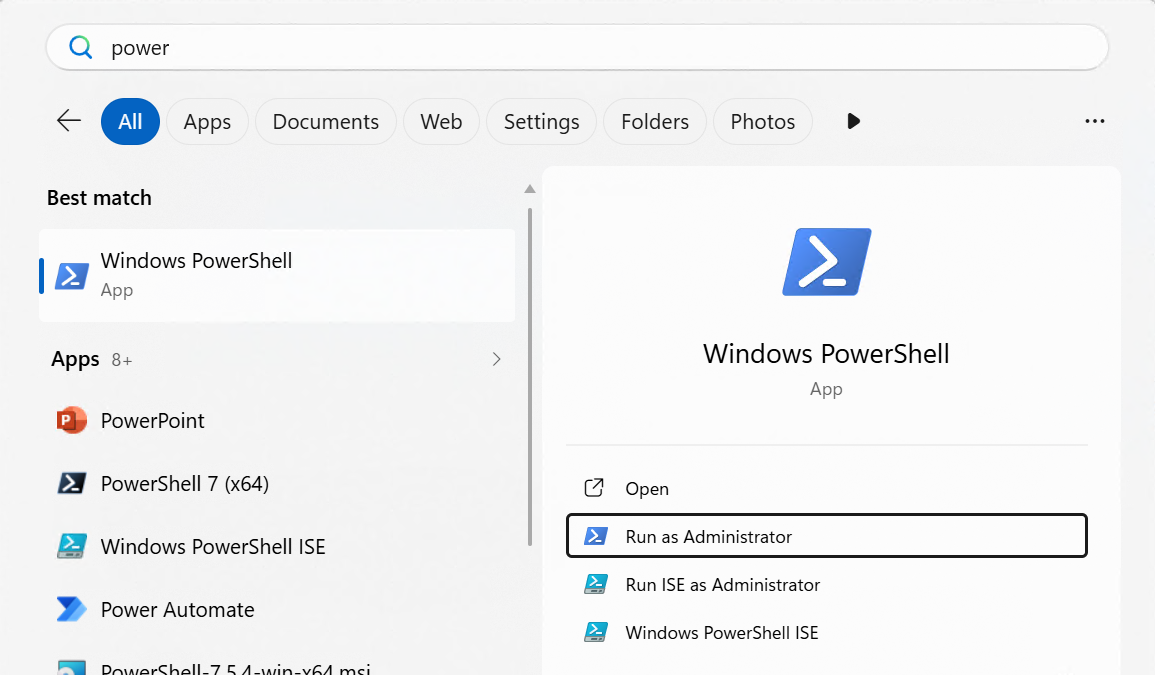
Task: Open Windows PowerShell ISE from Apps list
Action: coord(277,546)
